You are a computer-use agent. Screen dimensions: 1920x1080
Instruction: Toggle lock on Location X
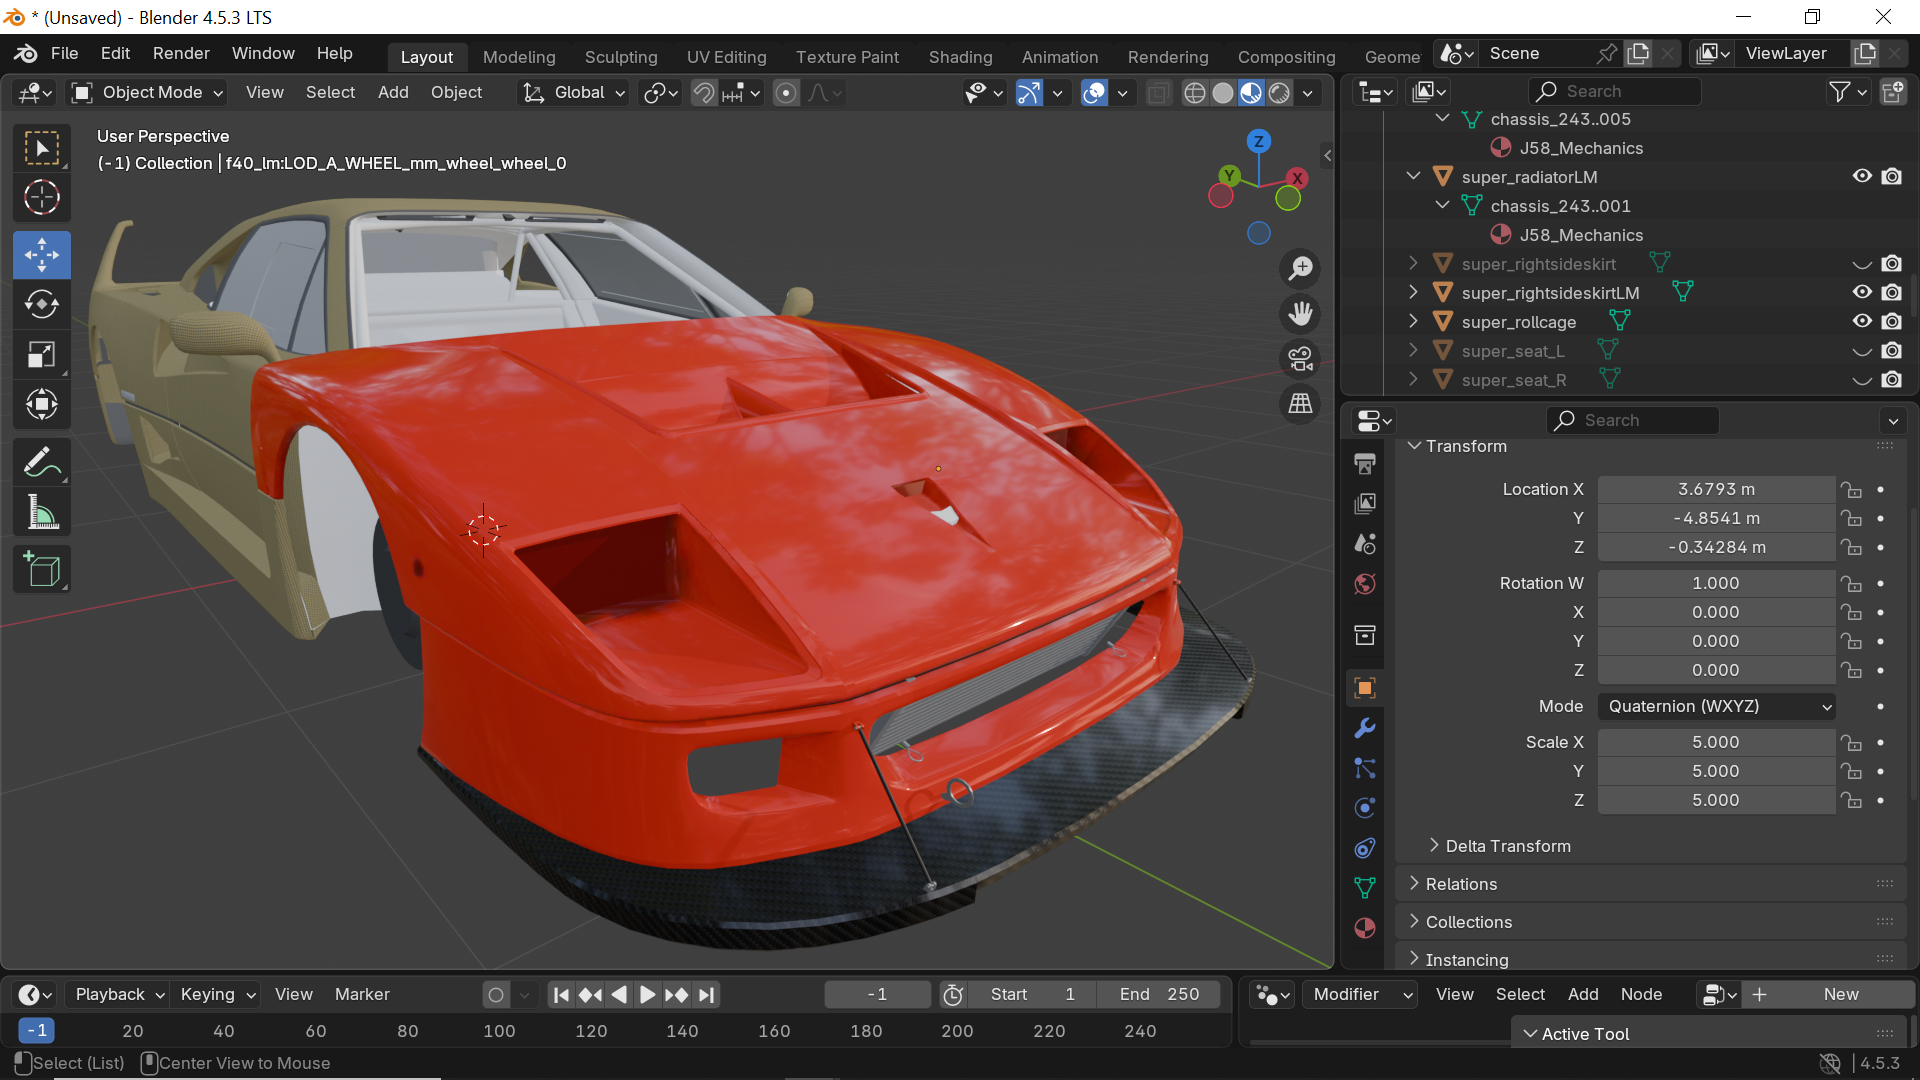pyautogui.click(x=1852, y=490)
